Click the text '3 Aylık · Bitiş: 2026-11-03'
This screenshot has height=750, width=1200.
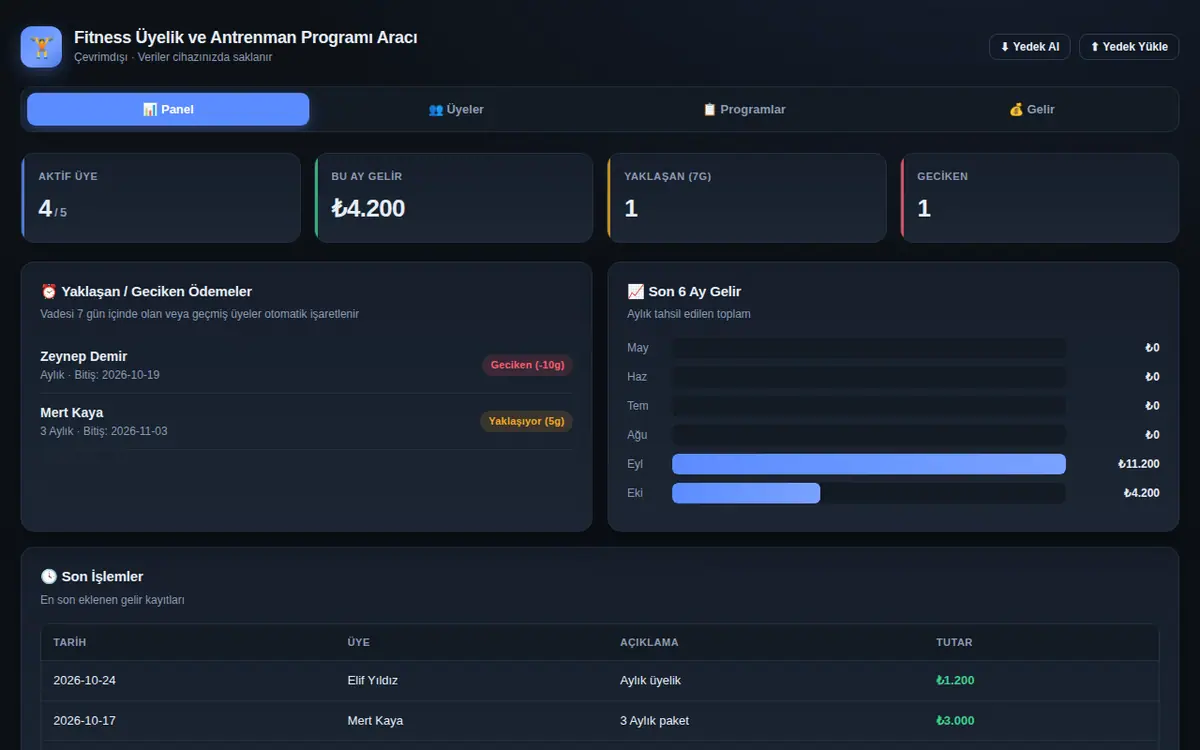point(104,431)
